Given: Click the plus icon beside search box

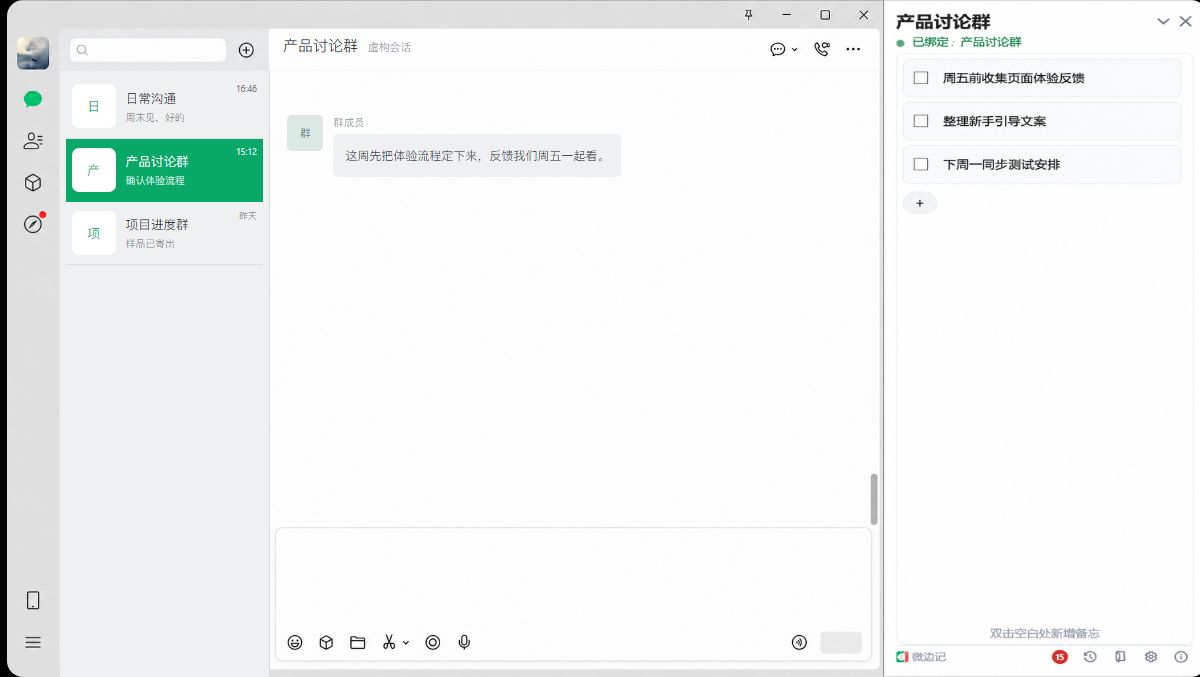Looking at the screenshot, I should click(x=246, y=50).
